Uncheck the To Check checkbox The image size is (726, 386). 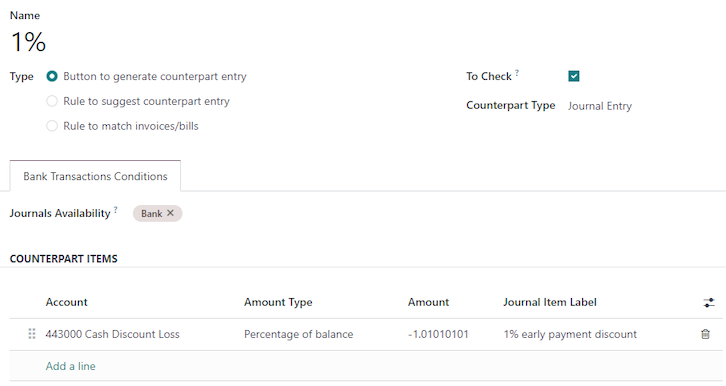tap(574, 76)
